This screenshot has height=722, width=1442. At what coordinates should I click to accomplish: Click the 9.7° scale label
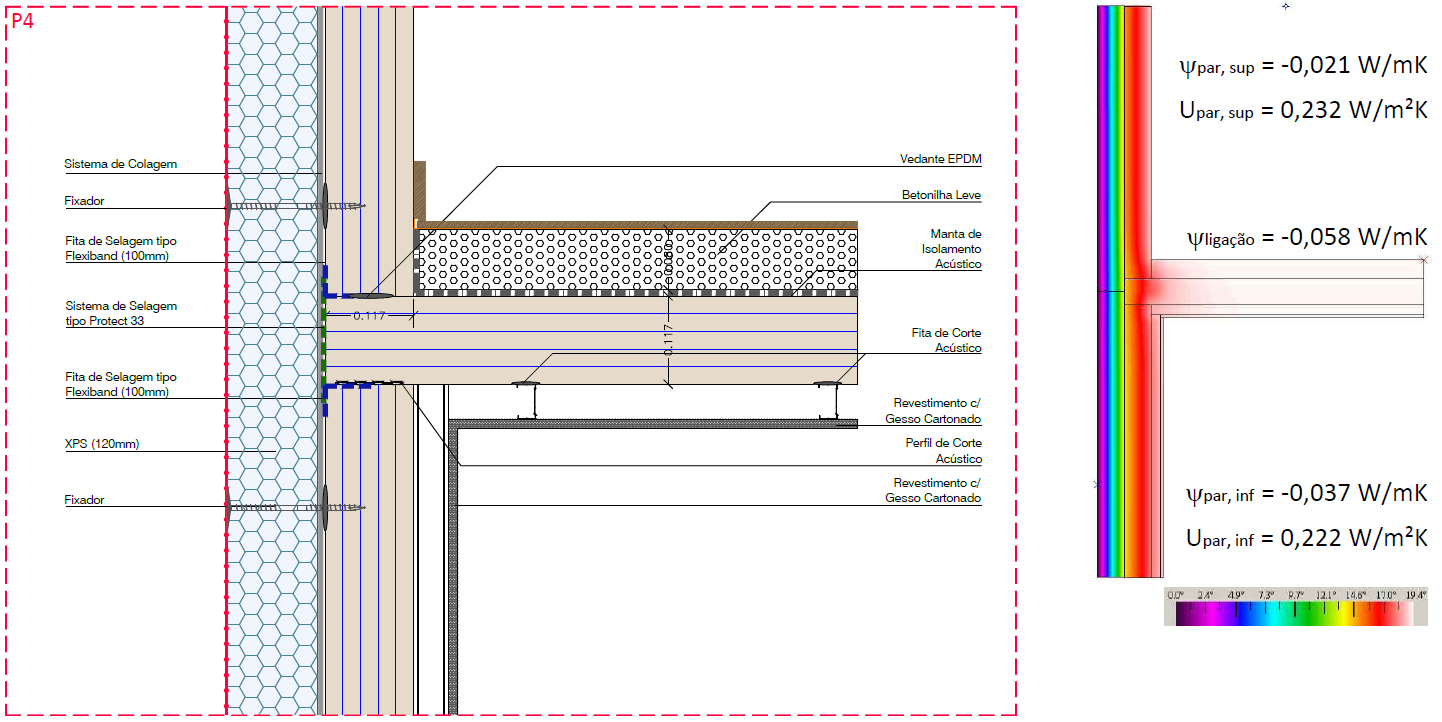coord(1295,595)
